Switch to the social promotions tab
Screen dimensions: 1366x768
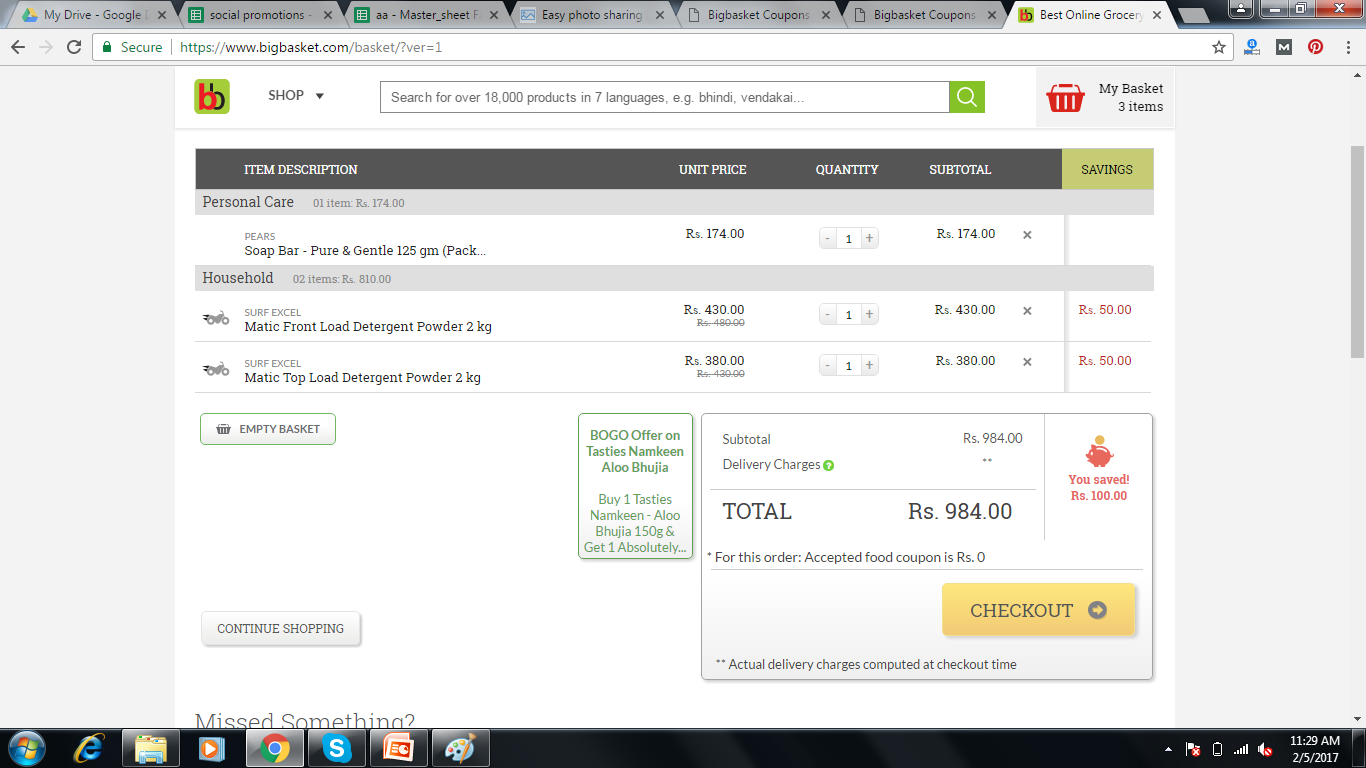coord(258,15)
